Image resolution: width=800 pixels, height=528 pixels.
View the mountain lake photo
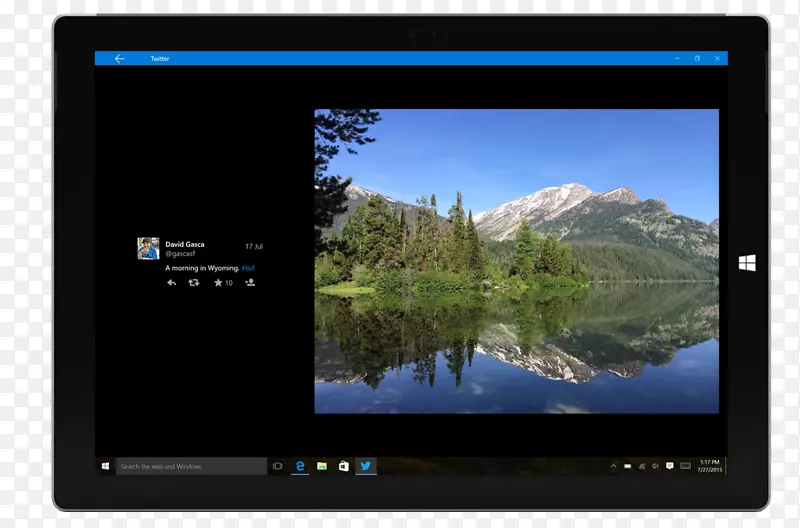516,261
